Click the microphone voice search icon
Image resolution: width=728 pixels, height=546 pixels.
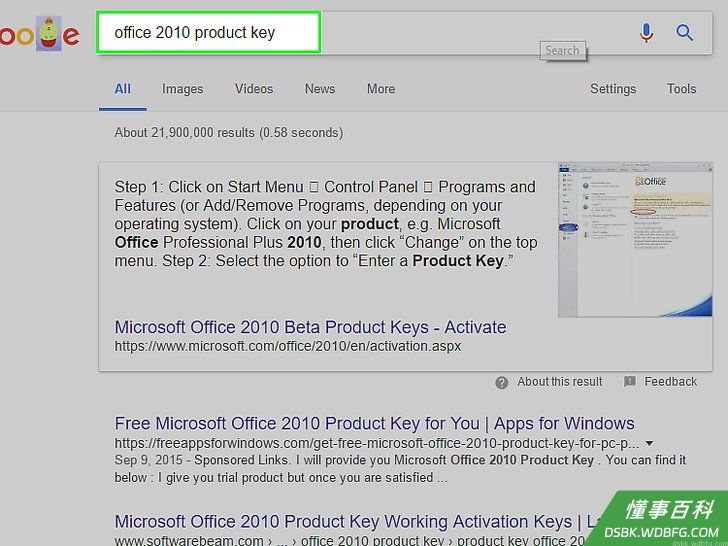click(x=646, y=33)
